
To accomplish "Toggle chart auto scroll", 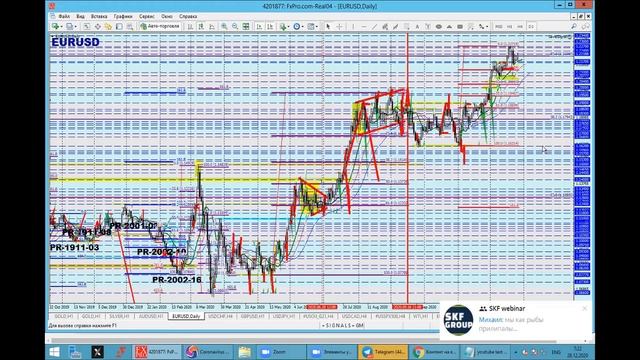I will point(260,27).
